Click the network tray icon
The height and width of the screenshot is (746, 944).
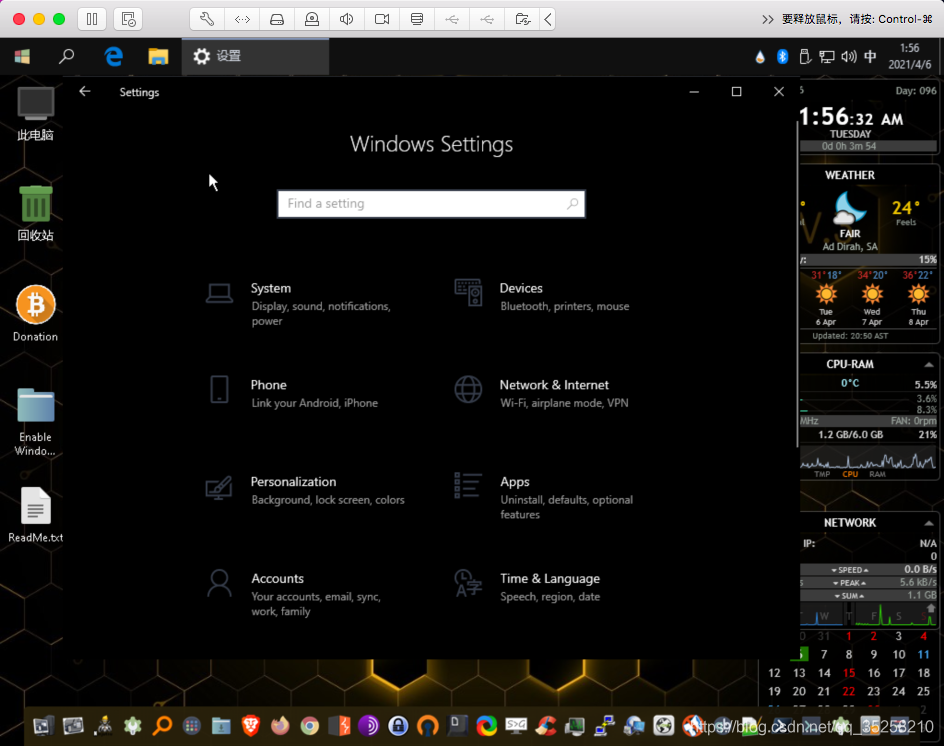point(827,57)
